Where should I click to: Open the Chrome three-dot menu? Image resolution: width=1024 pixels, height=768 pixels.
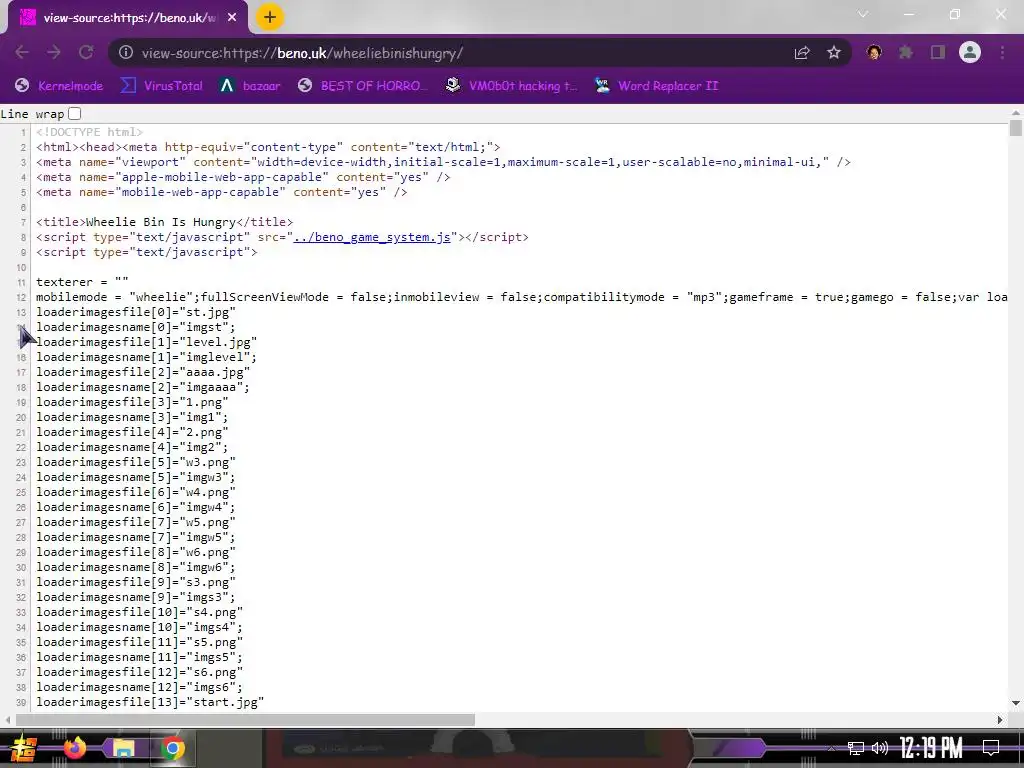coord(1002,52)
